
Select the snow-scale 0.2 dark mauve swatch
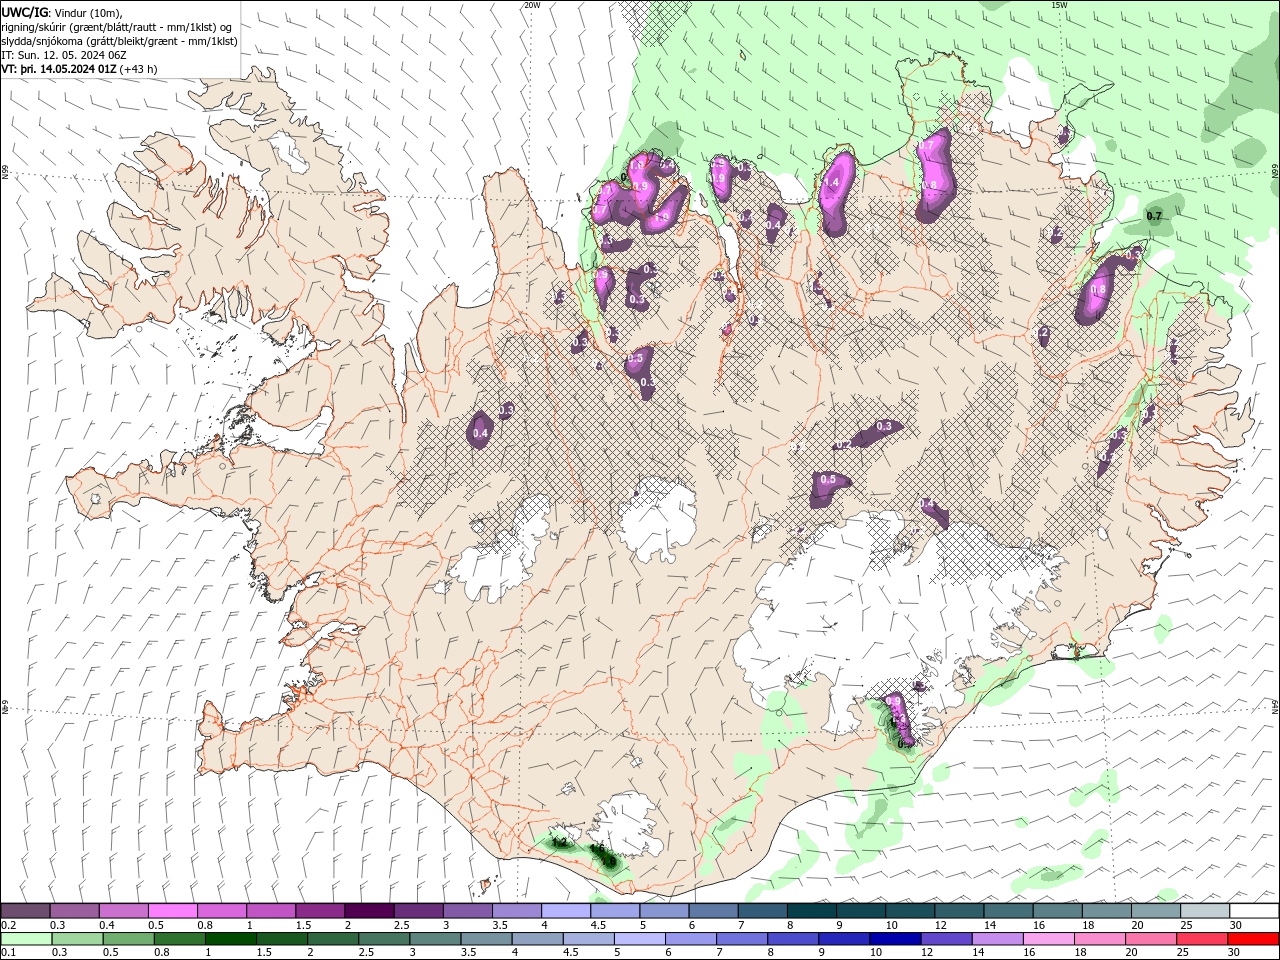click(24, 911)
